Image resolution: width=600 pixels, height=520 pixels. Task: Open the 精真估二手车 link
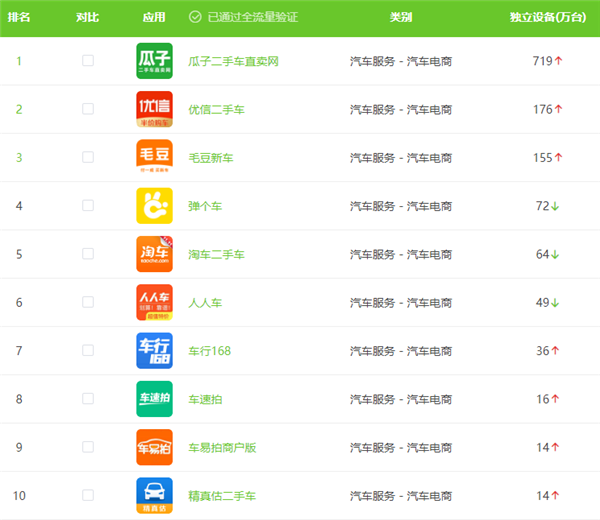222,496
